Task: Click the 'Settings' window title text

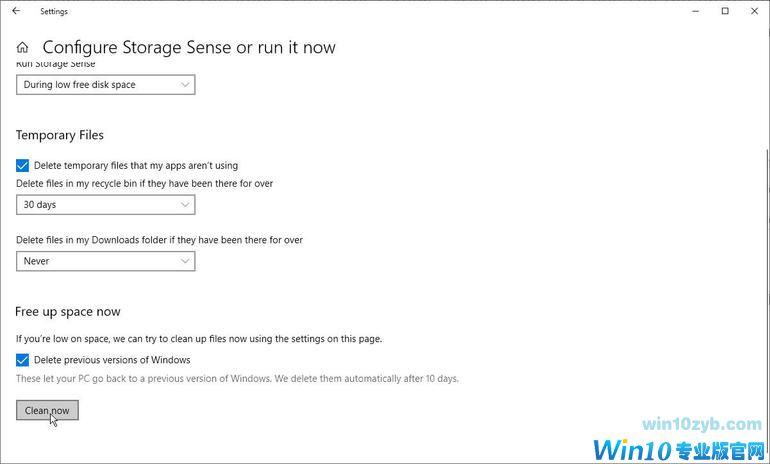Action: [54, 11]
